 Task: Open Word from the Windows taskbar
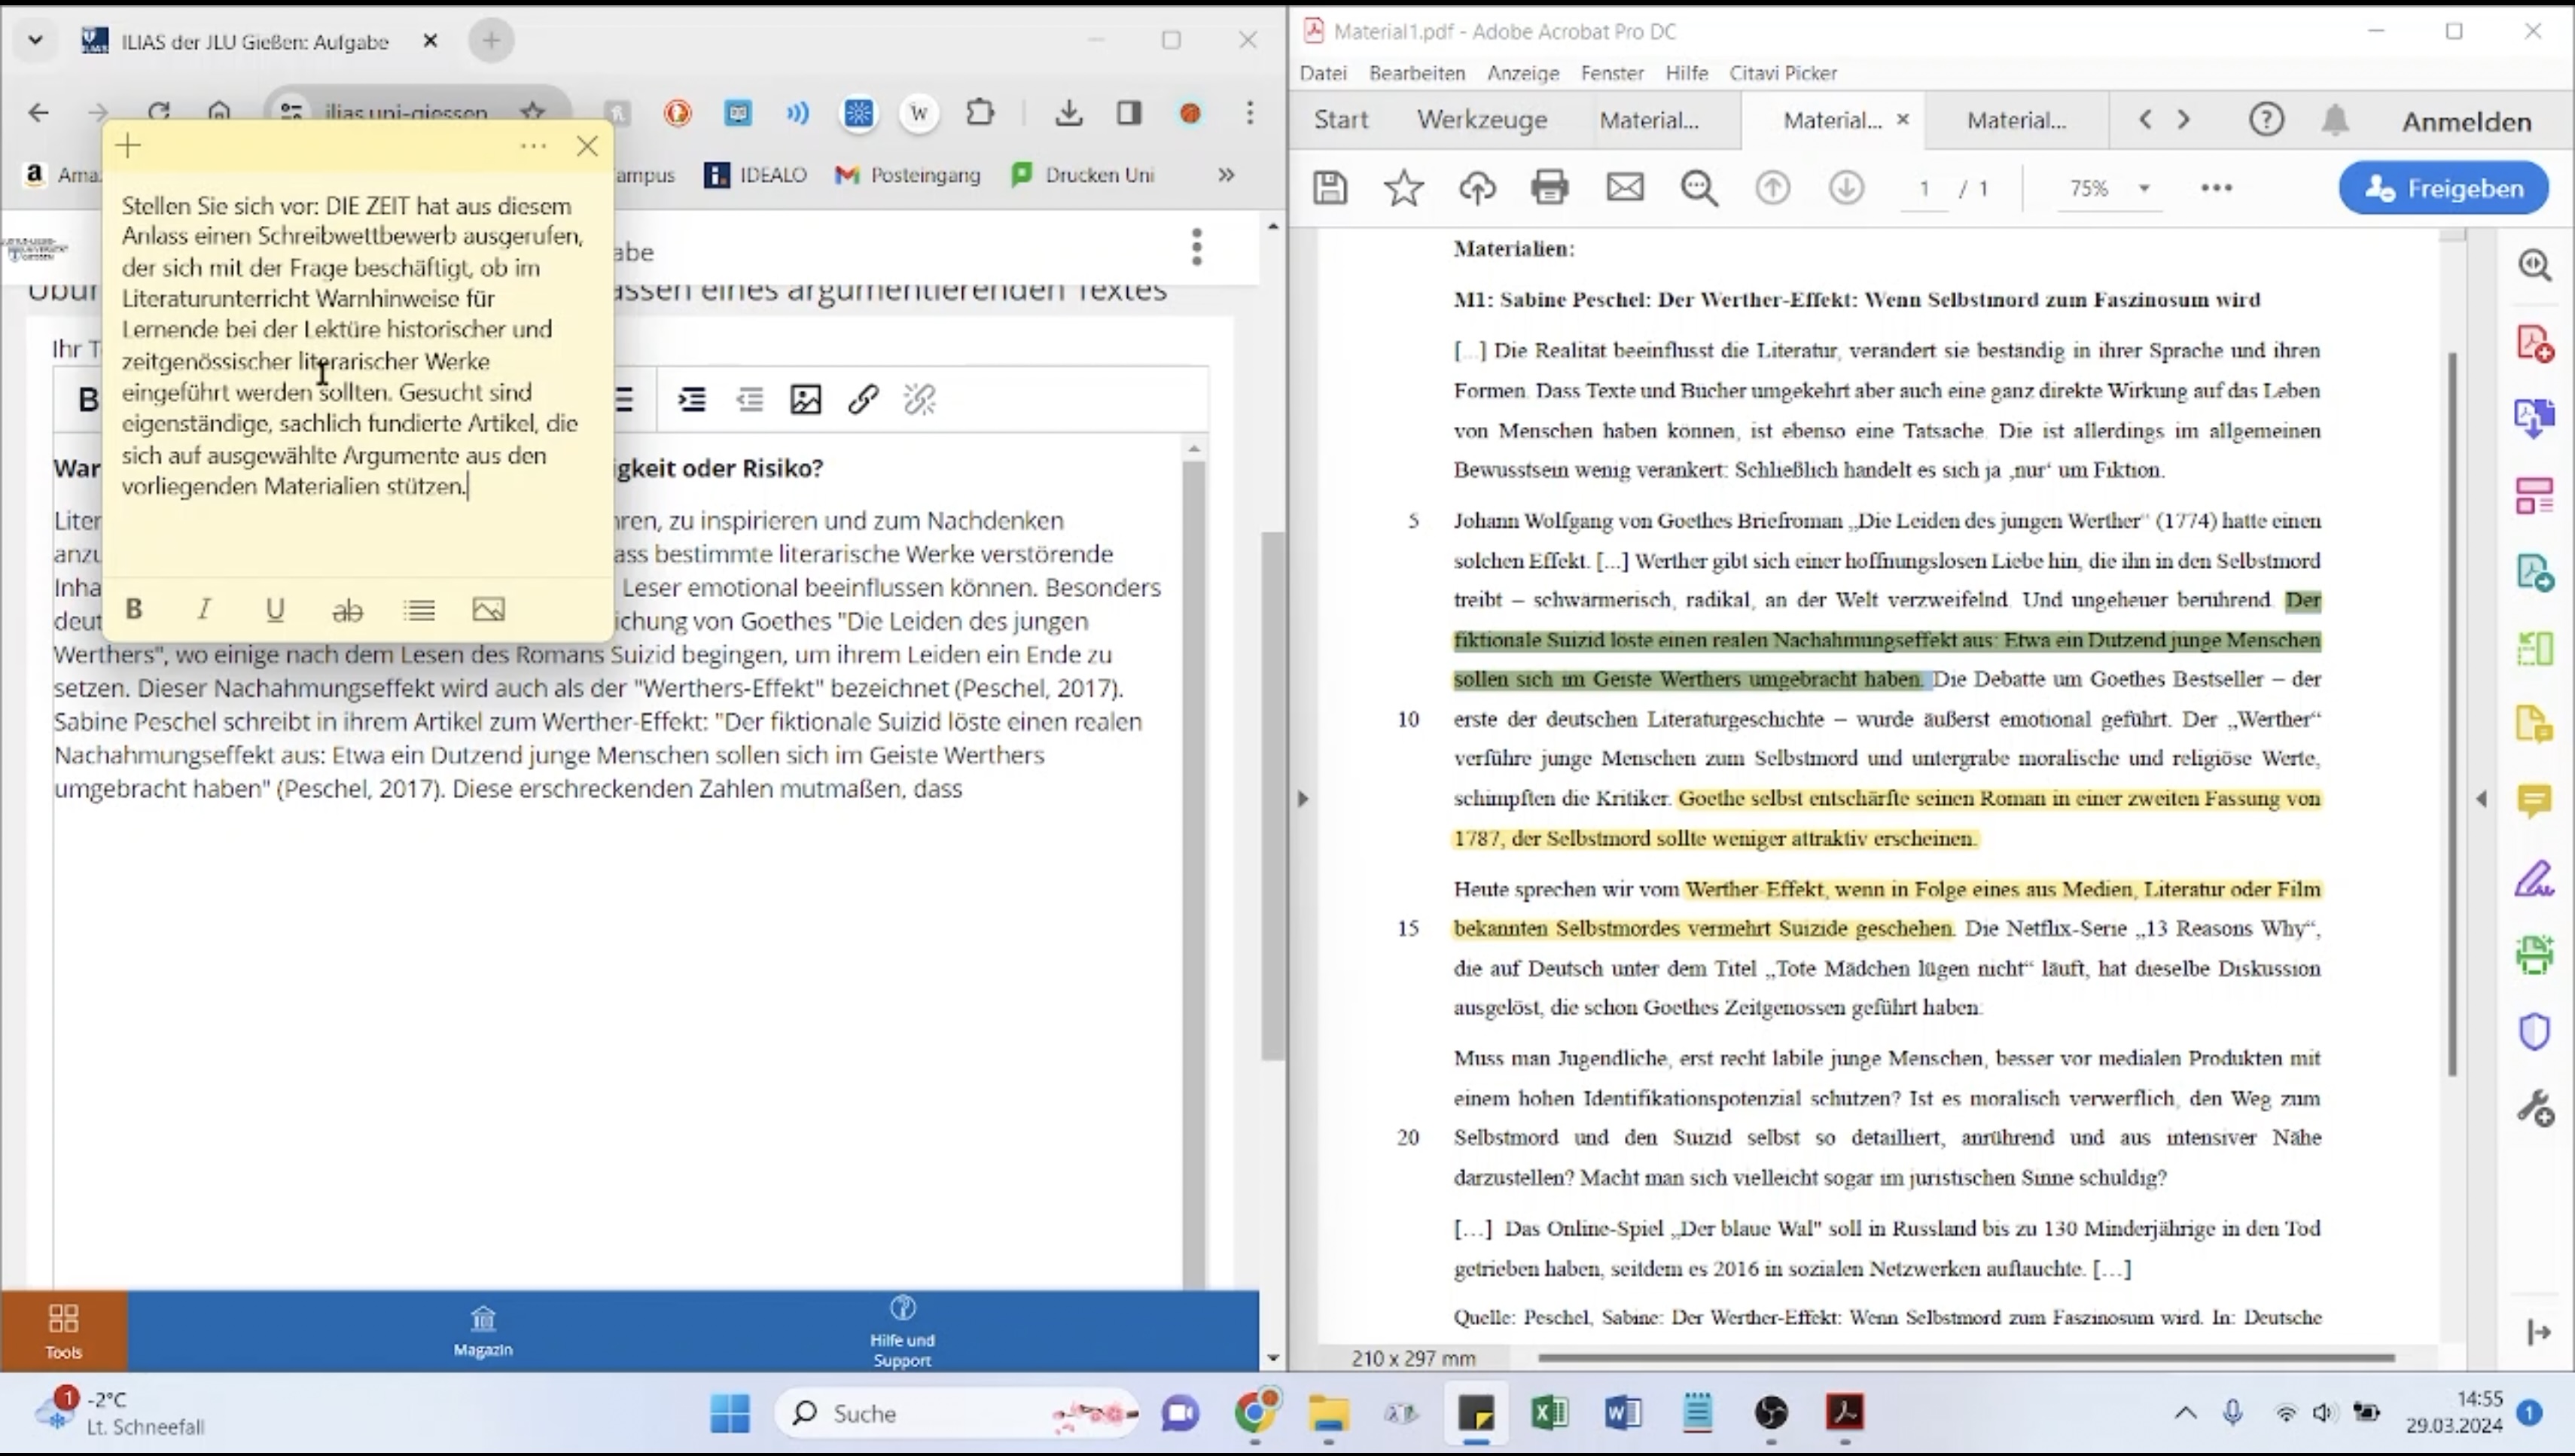[x=1623, y=1413]
